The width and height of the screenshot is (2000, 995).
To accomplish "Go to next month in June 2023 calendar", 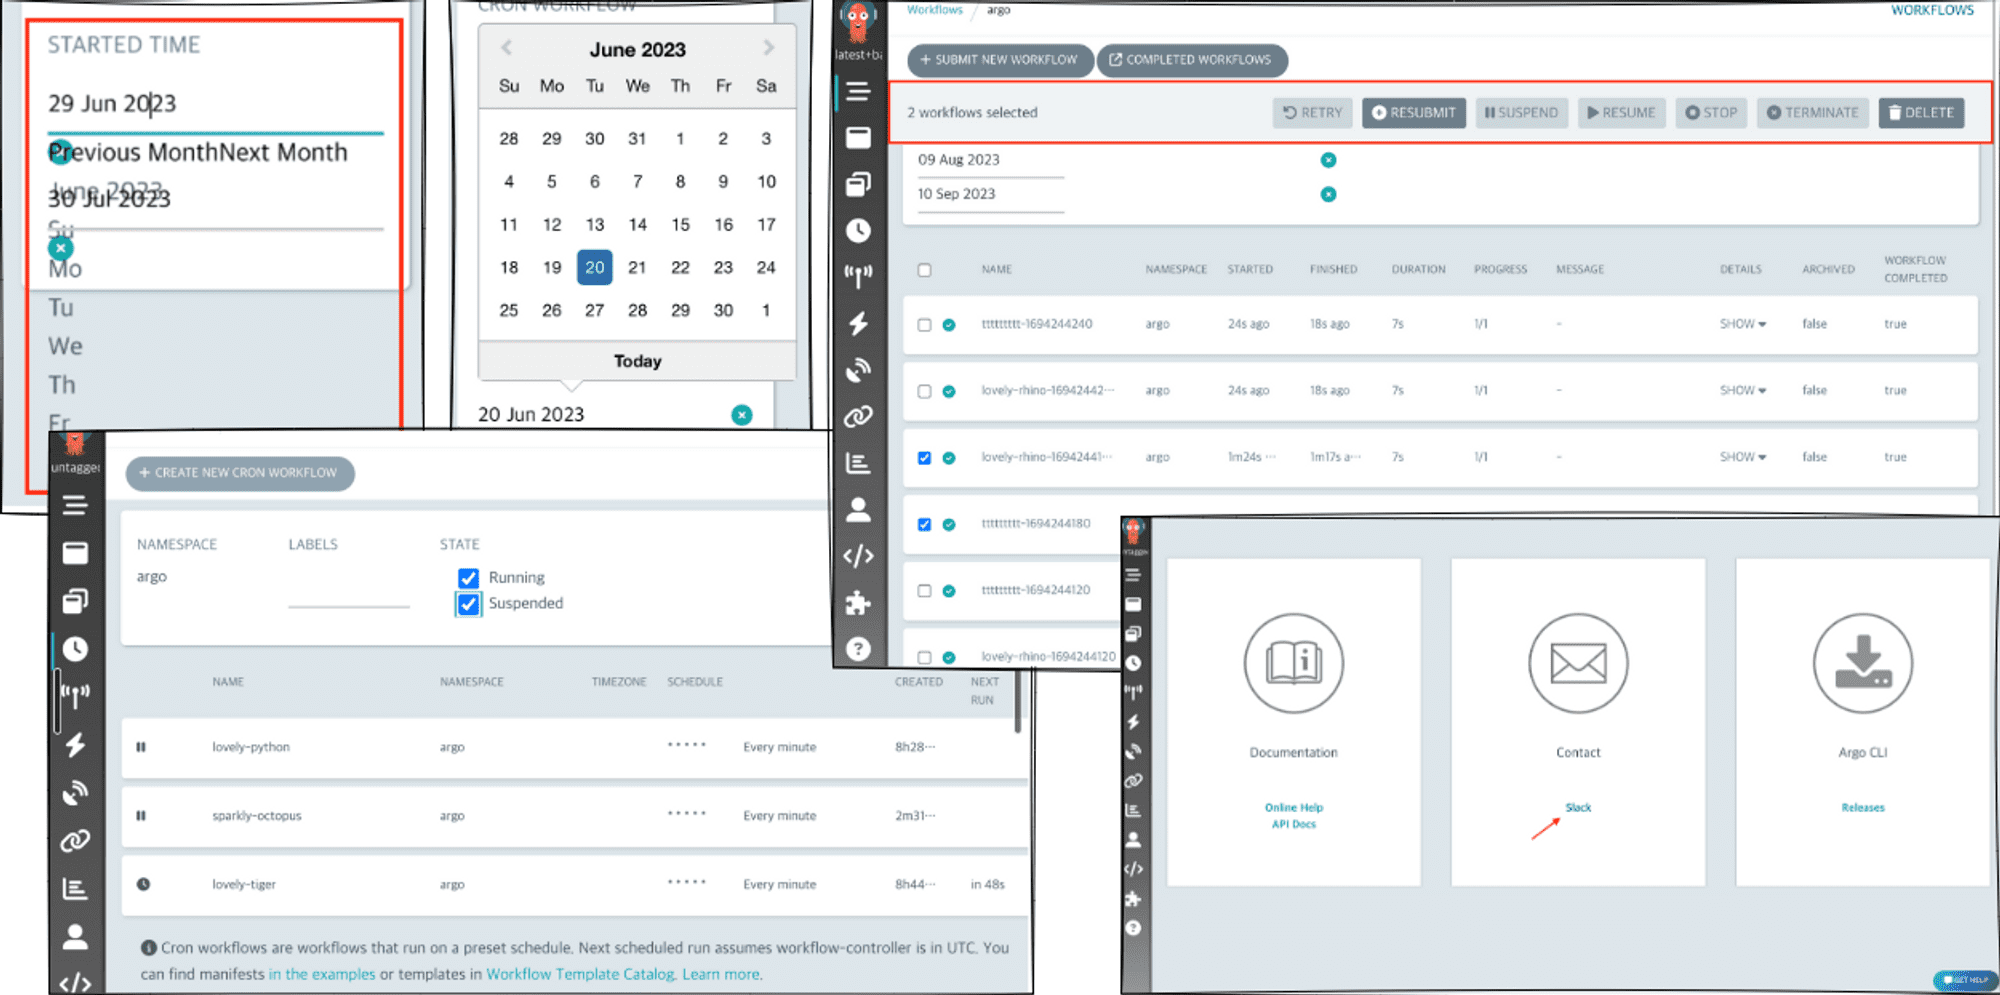I will (768, 48).
